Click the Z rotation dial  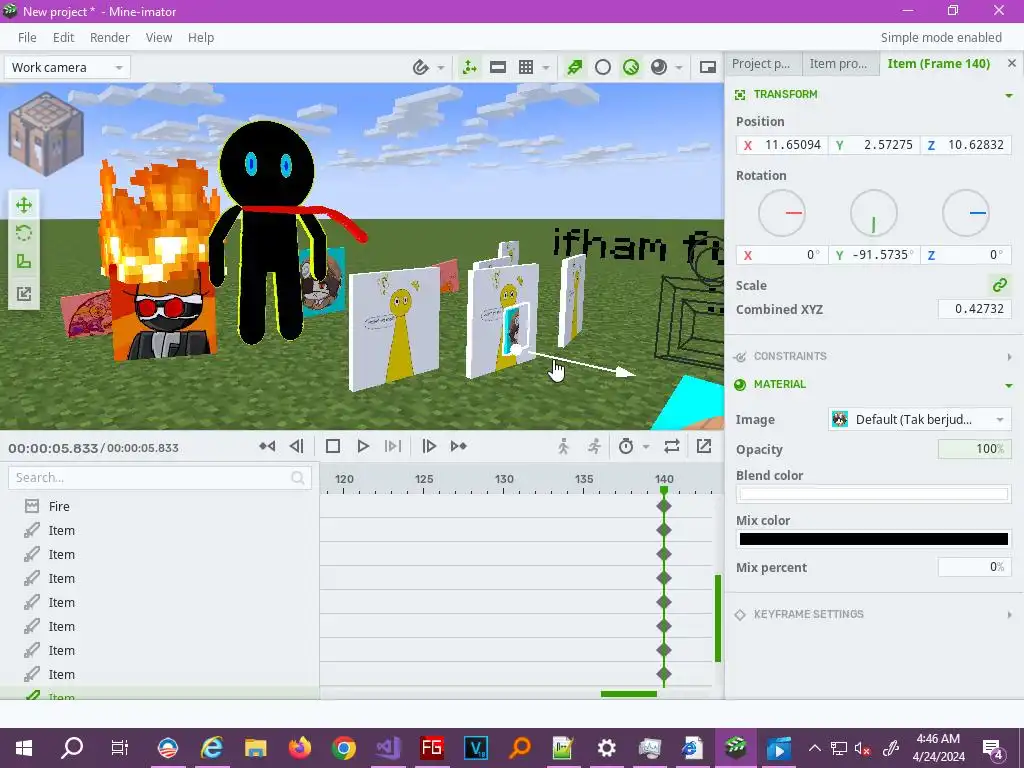point(966,213)
